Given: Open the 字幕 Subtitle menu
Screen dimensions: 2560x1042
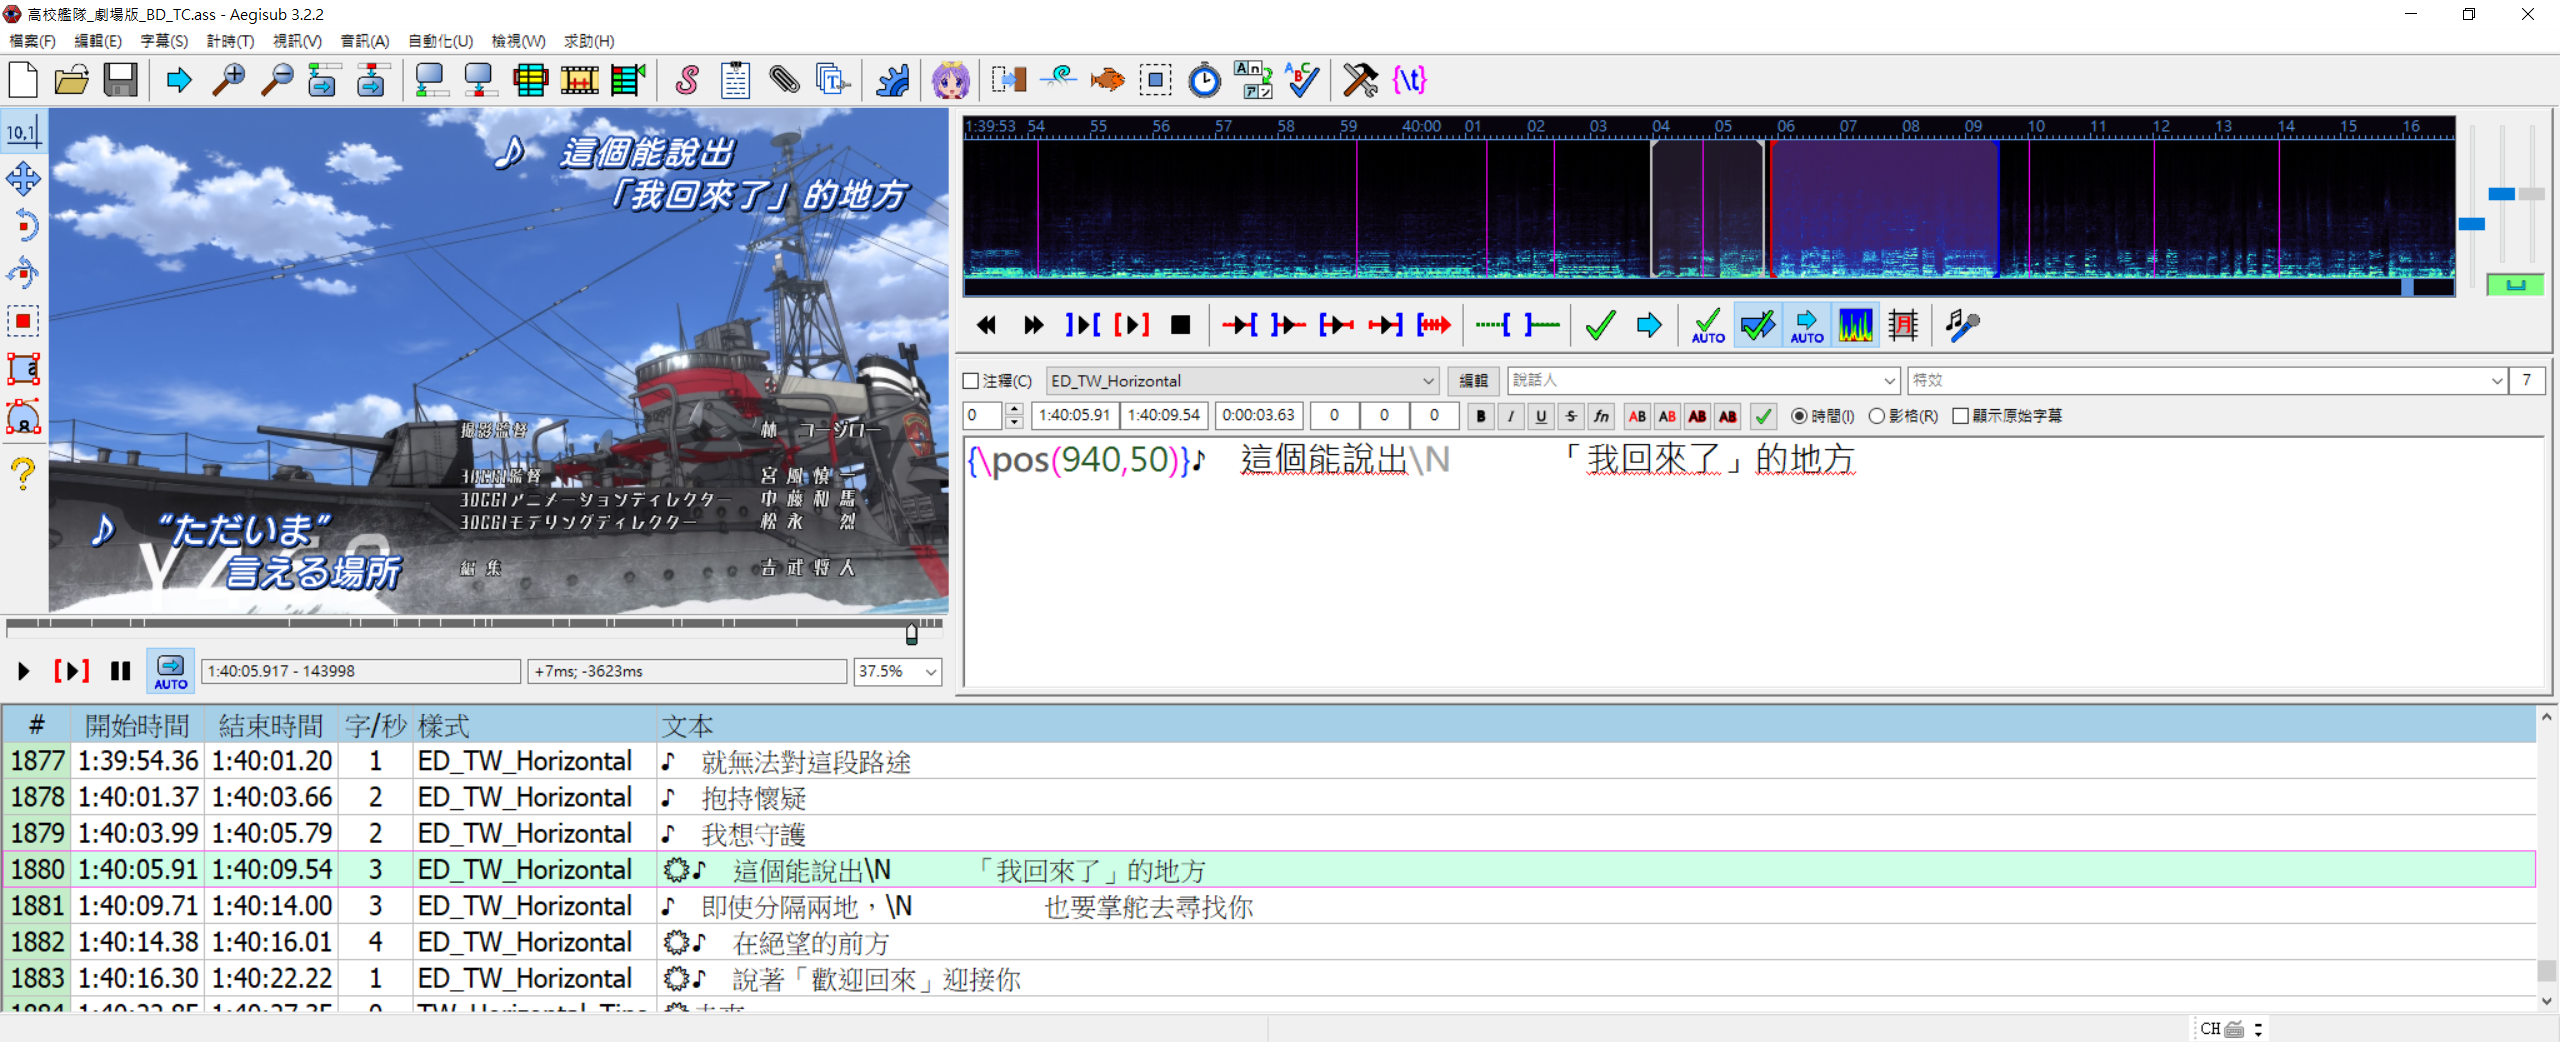Looking at the screenshot, I should pos(164,41).
